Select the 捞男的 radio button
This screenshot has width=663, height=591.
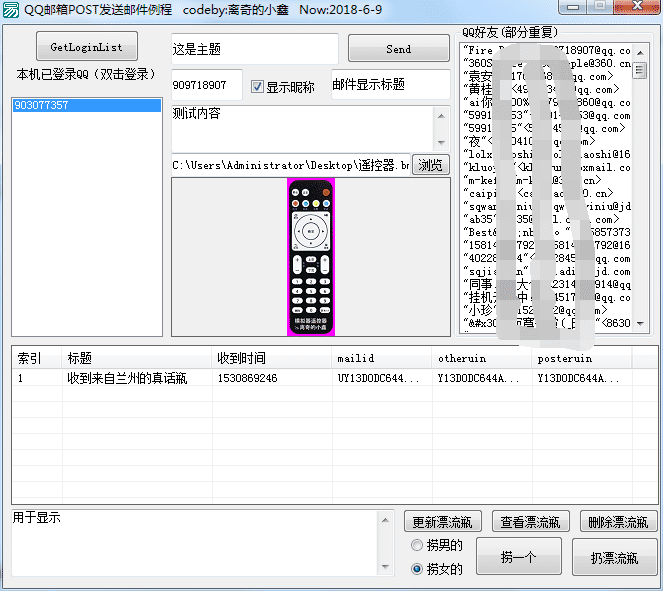pyautogui.click(x=416, y=545)
